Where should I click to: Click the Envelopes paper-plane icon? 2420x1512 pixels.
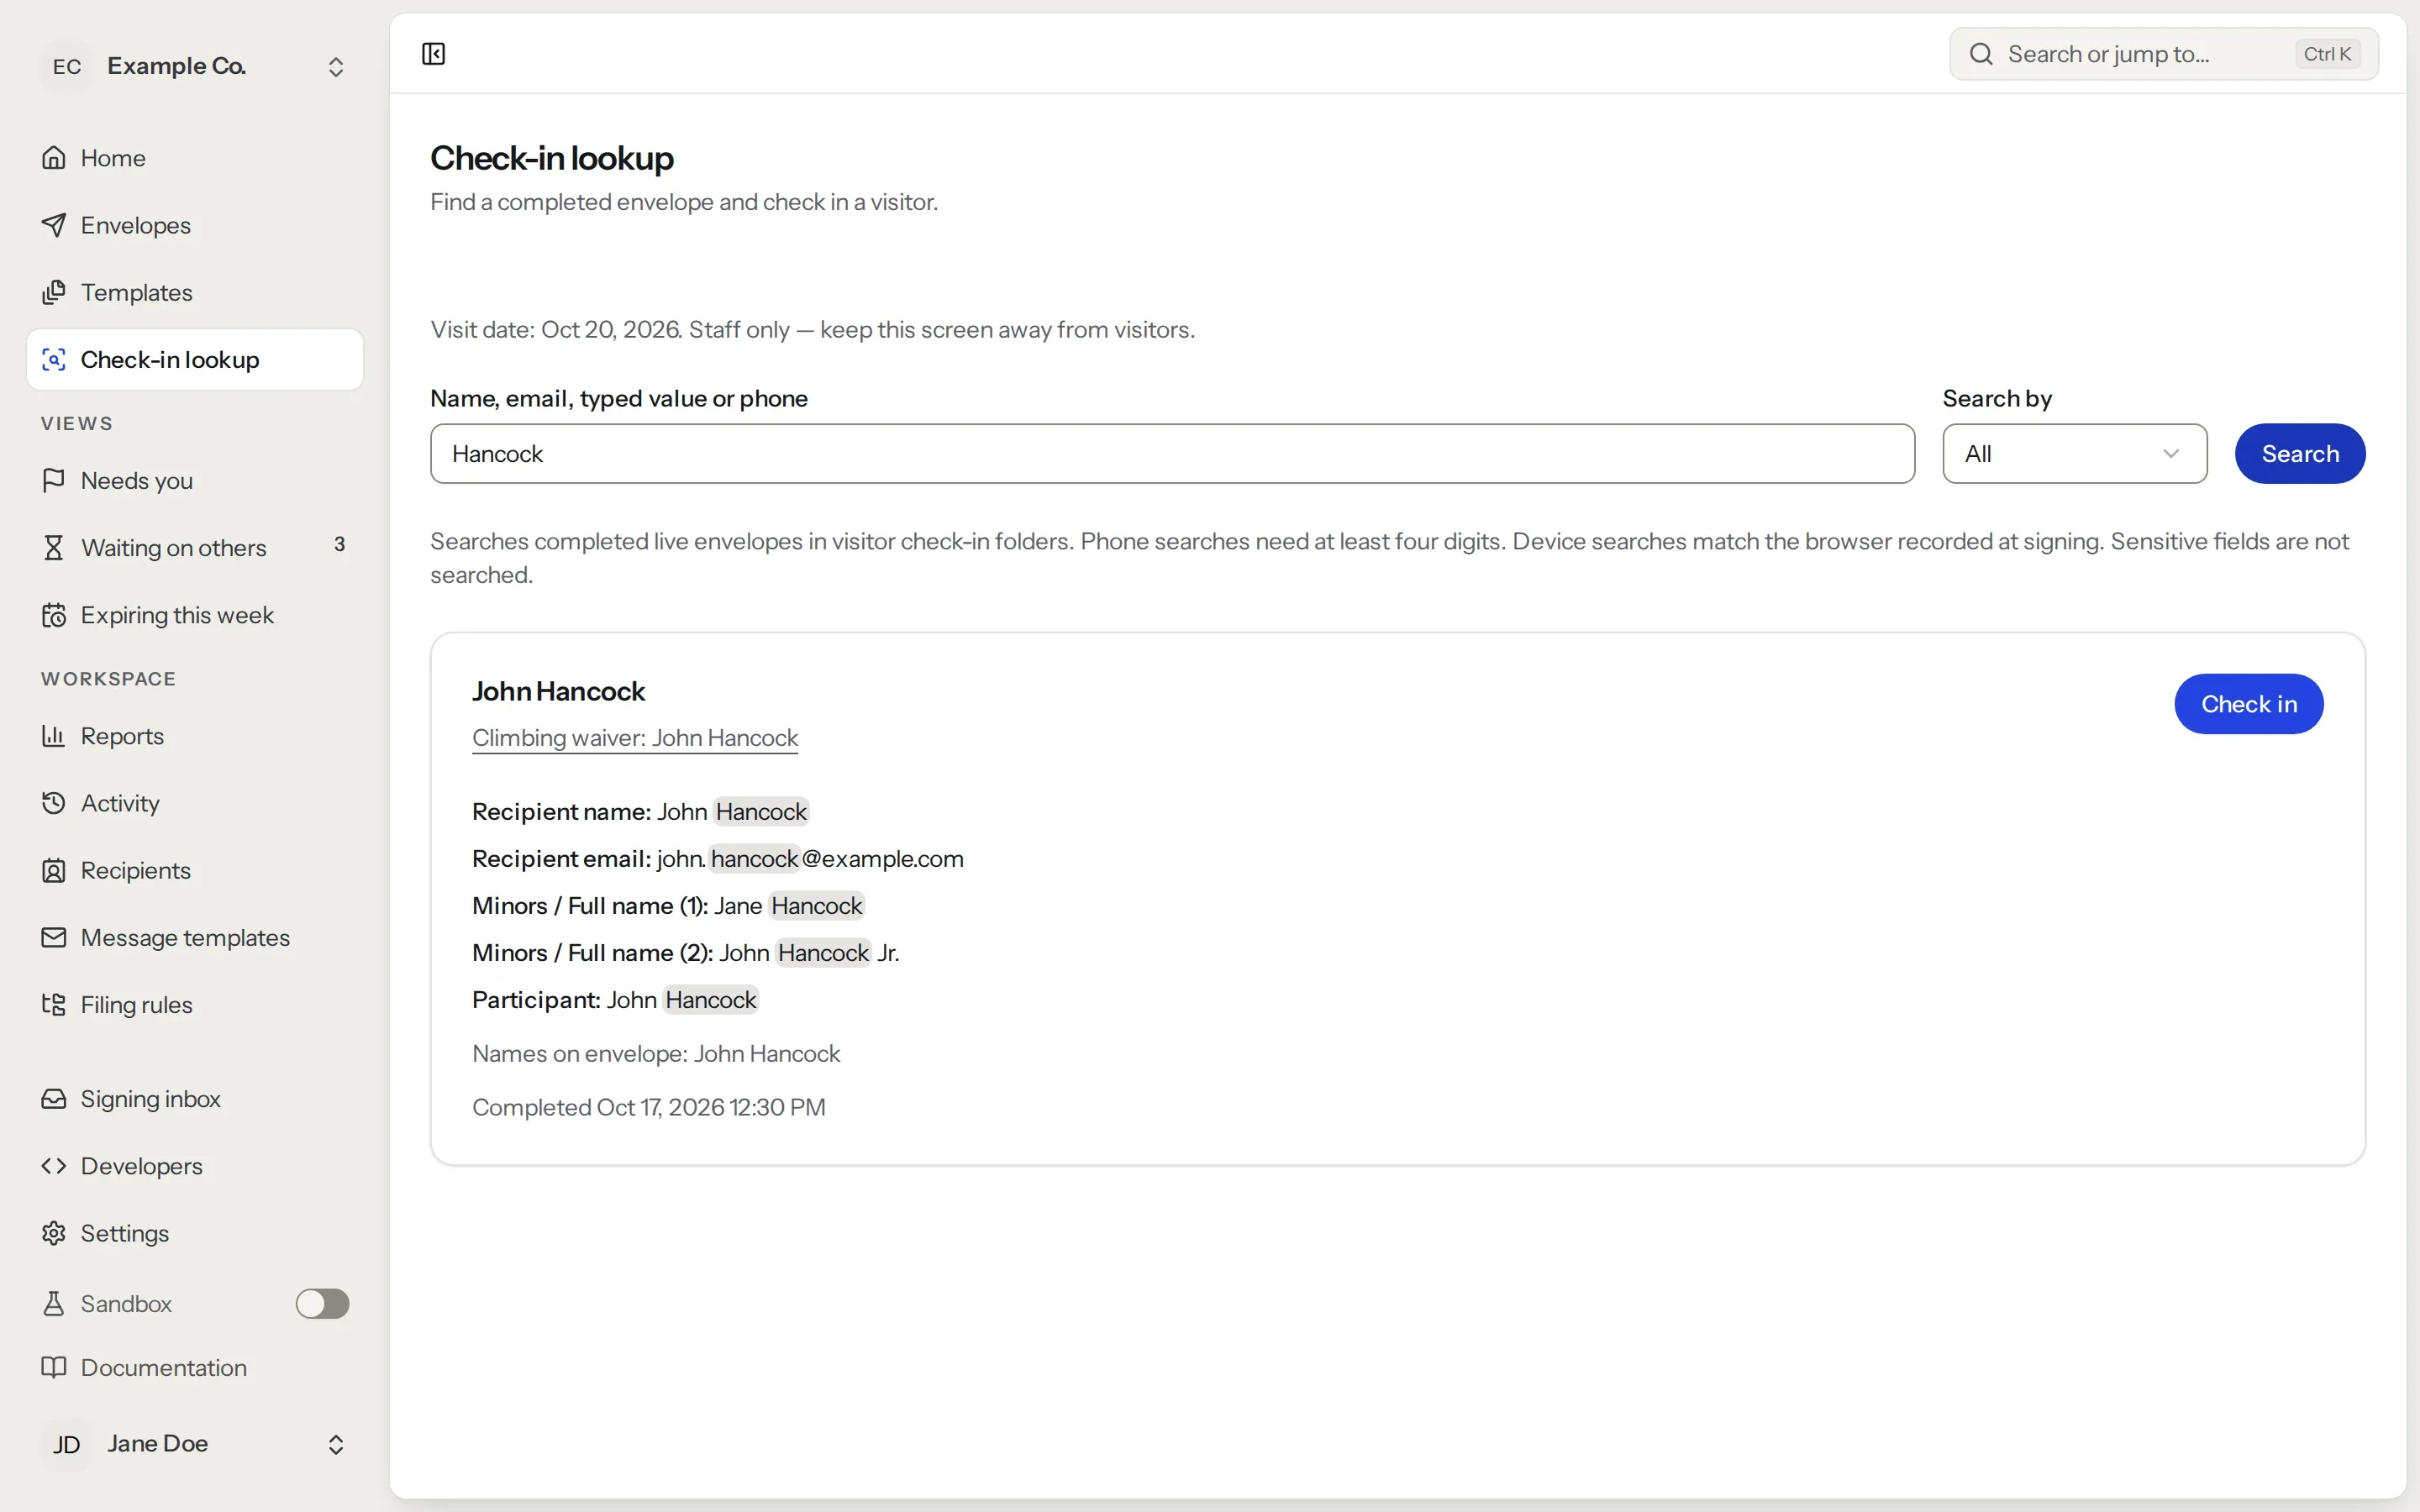pos(54,225)
